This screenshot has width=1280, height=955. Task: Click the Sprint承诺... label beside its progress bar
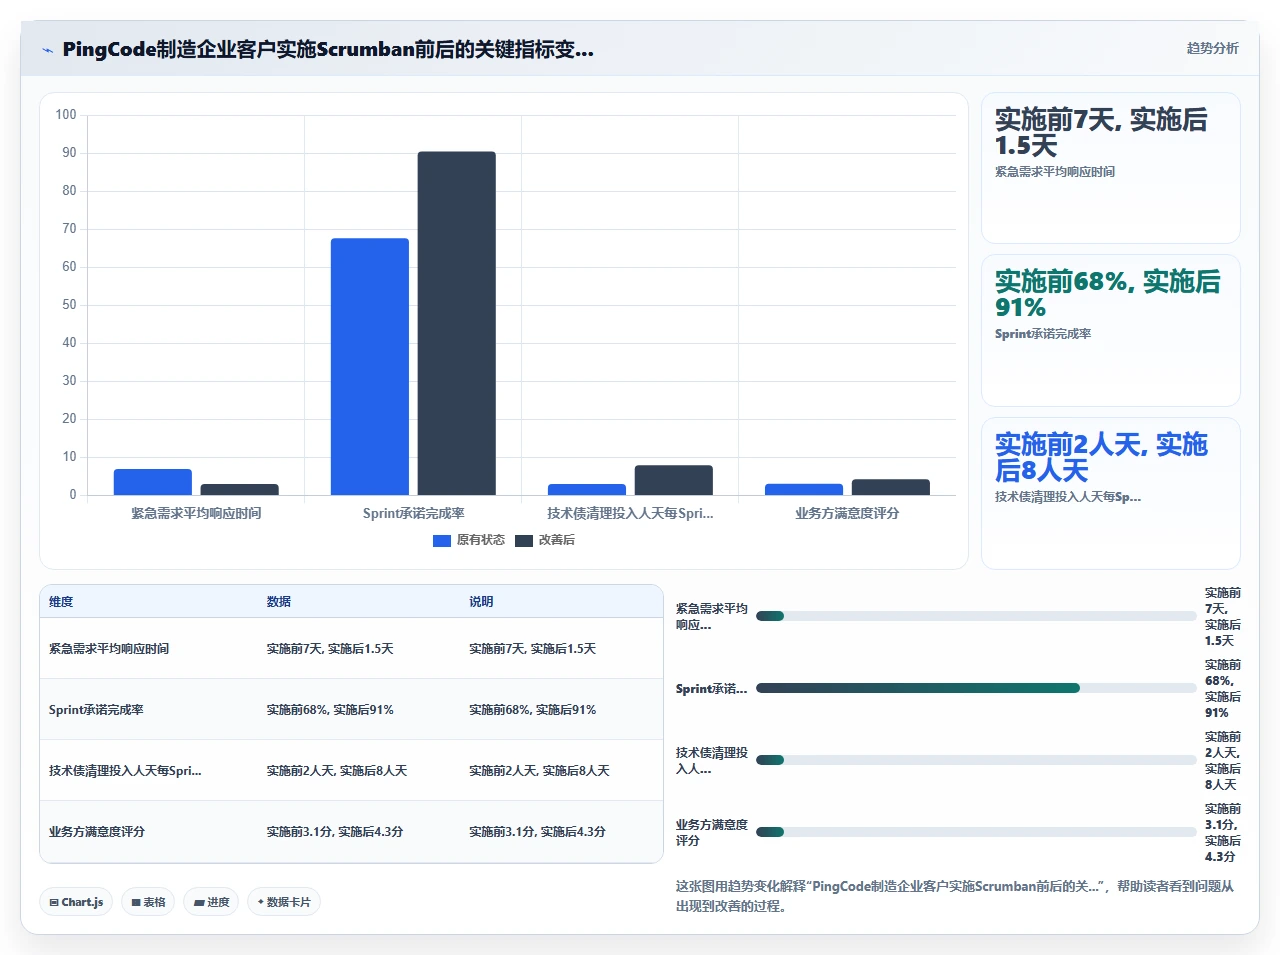(x=711, y=689)
